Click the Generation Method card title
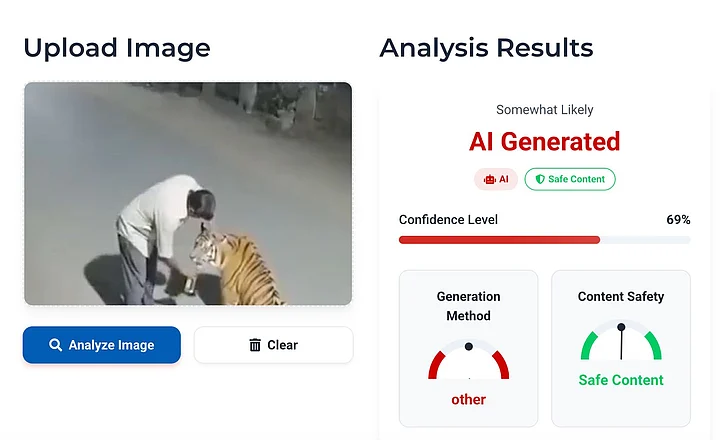 pos(468,306)
